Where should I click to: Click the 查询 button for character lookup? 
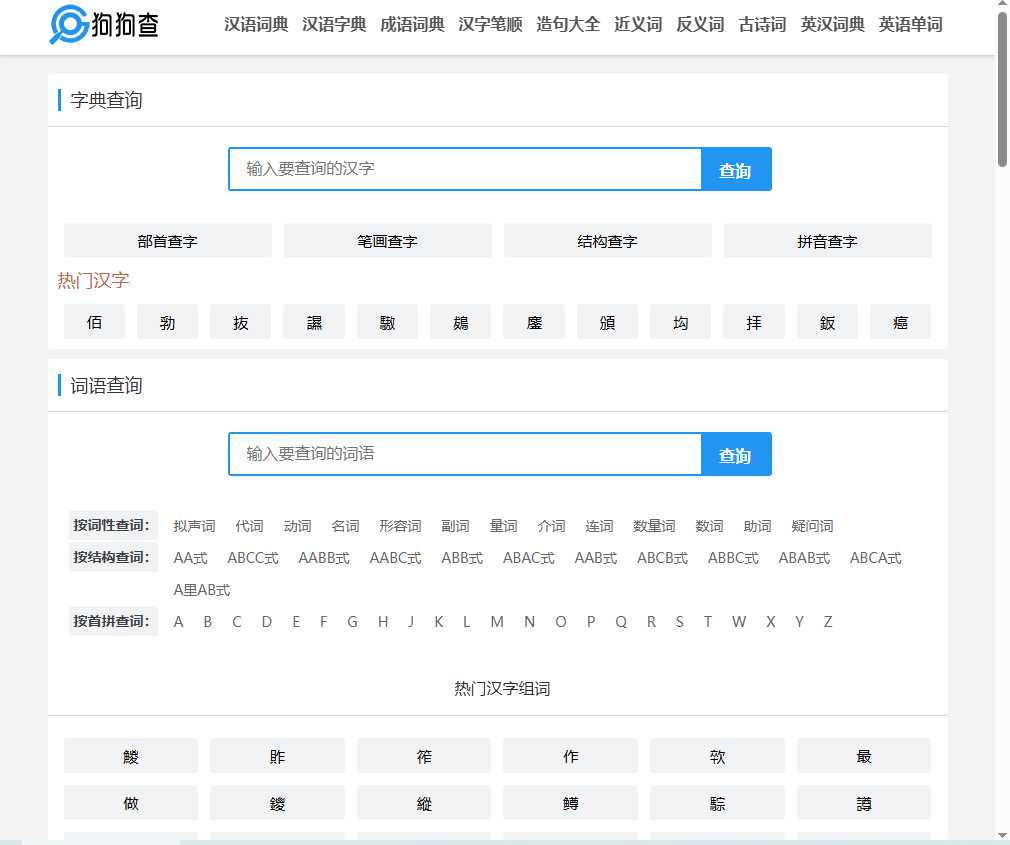pos(735,169)
